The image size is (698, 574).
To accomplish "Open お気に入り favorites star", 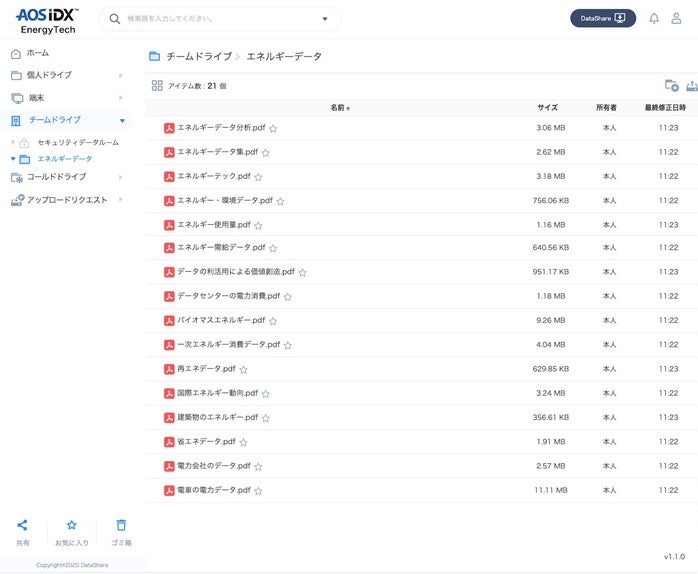I will click(72, 525).
